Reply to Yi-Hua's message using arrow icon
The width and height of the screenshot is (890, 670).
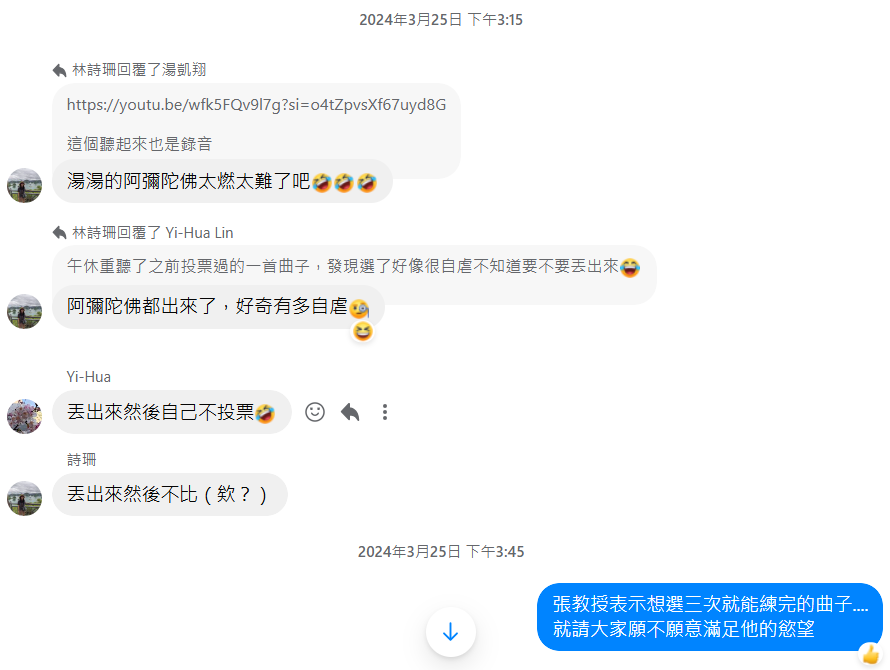click(x=350, y=412)
